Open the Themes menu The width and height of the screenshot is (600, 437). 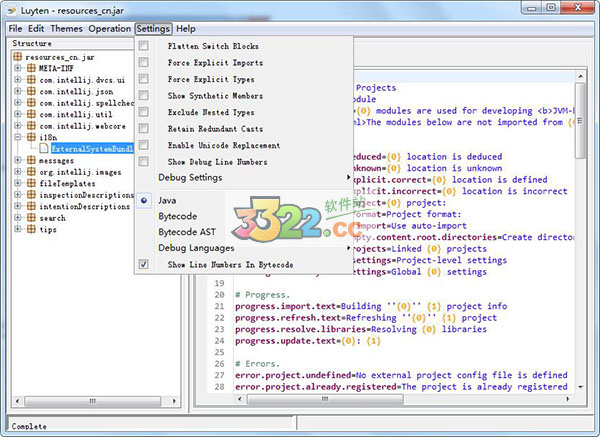(x=66, y=29)
